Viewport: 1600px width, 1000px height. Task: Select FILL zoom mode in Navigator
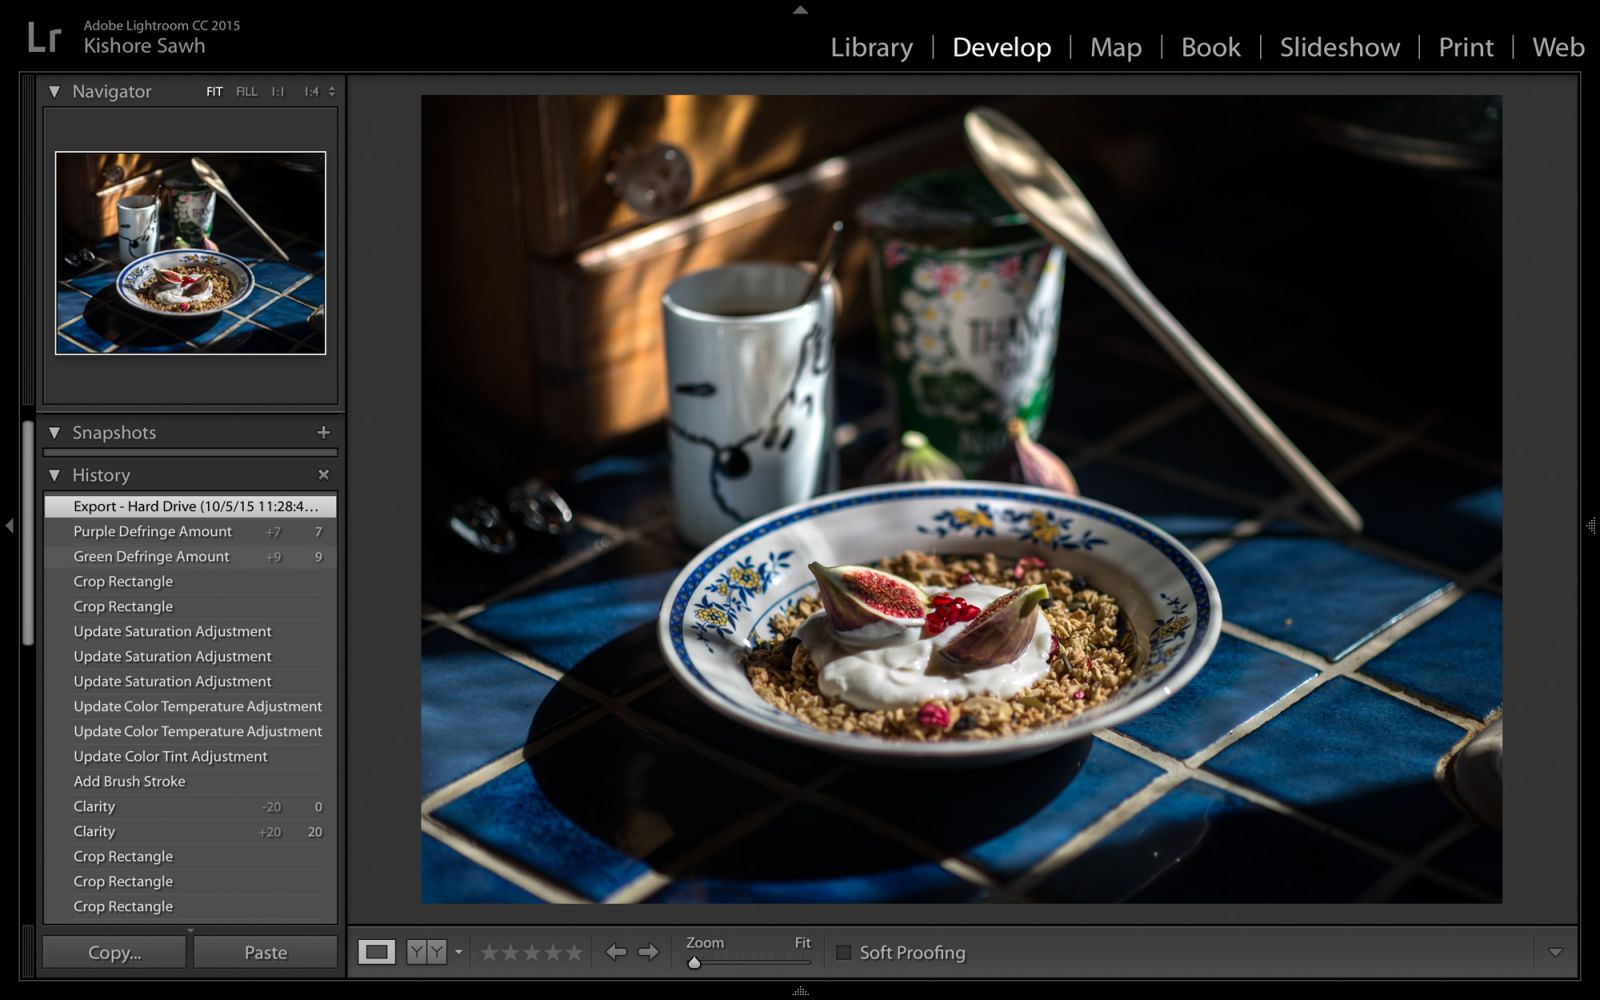(x=245, y=90)
